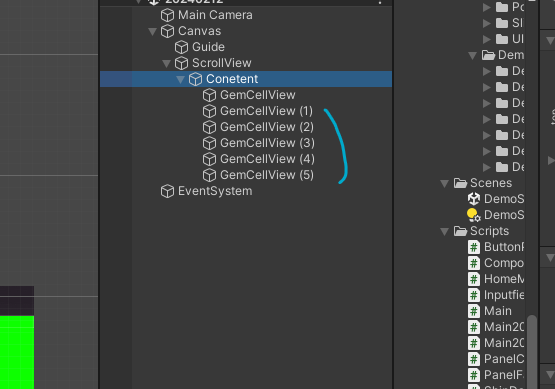This screenshot has height=389, width=555.
Task: Click the Scripts folder icon
Action: [x=460, y=231]
